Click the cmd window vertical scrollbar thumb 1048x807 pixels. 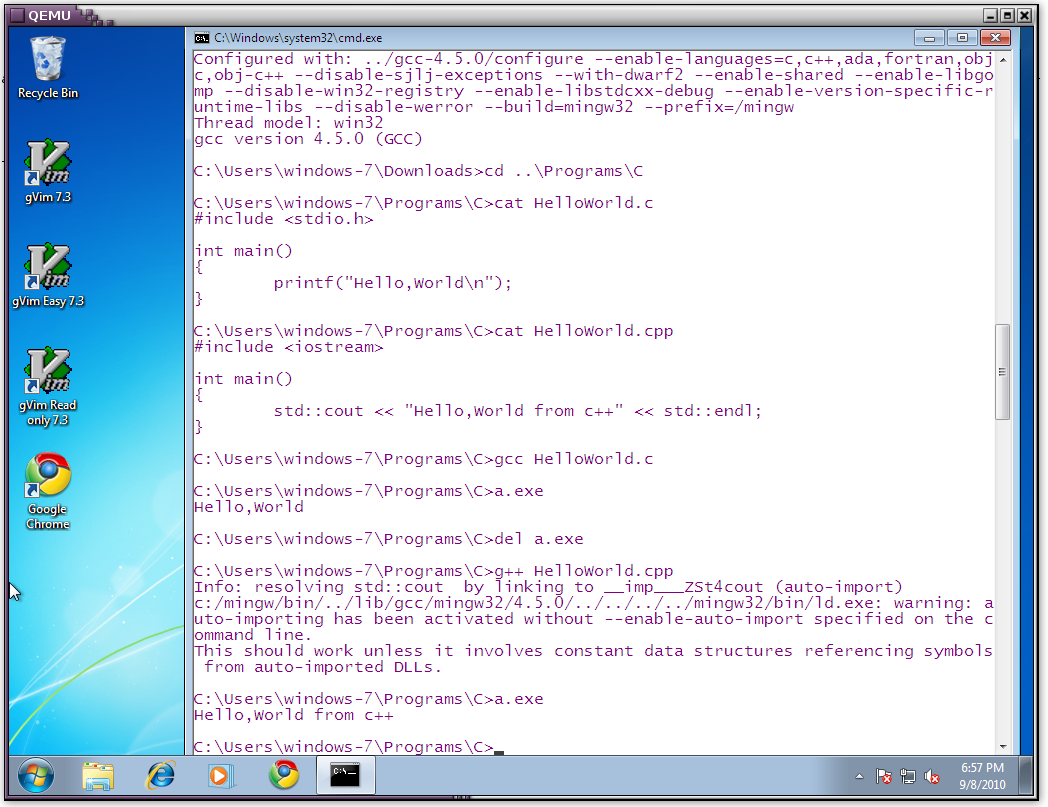click(1002, 372)
